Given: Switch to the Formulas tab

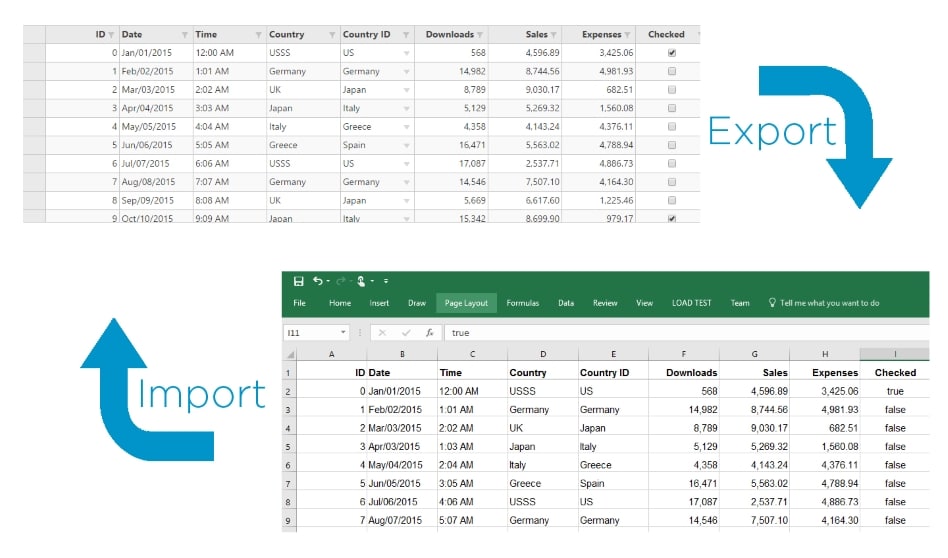Looking at the screenshot, I should click(x=522, y=303).
